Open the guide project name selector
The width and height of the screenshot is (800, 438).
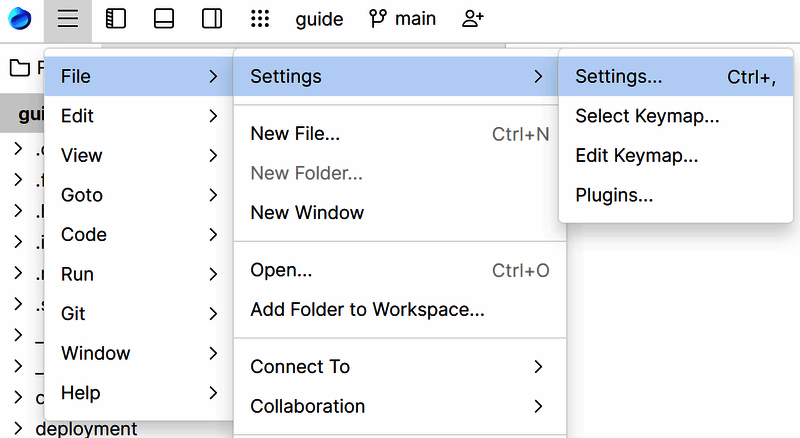tap(319, 19)
